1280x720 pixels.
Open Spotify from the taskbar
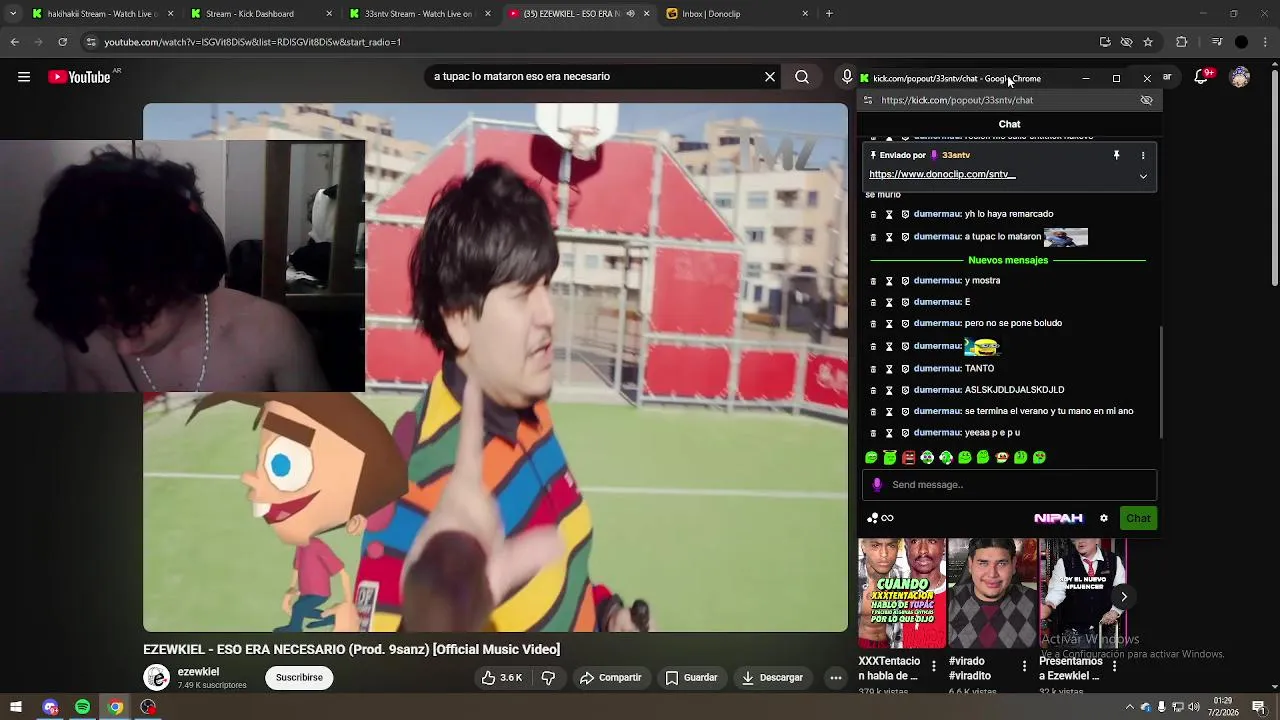(x=83, y=707)
